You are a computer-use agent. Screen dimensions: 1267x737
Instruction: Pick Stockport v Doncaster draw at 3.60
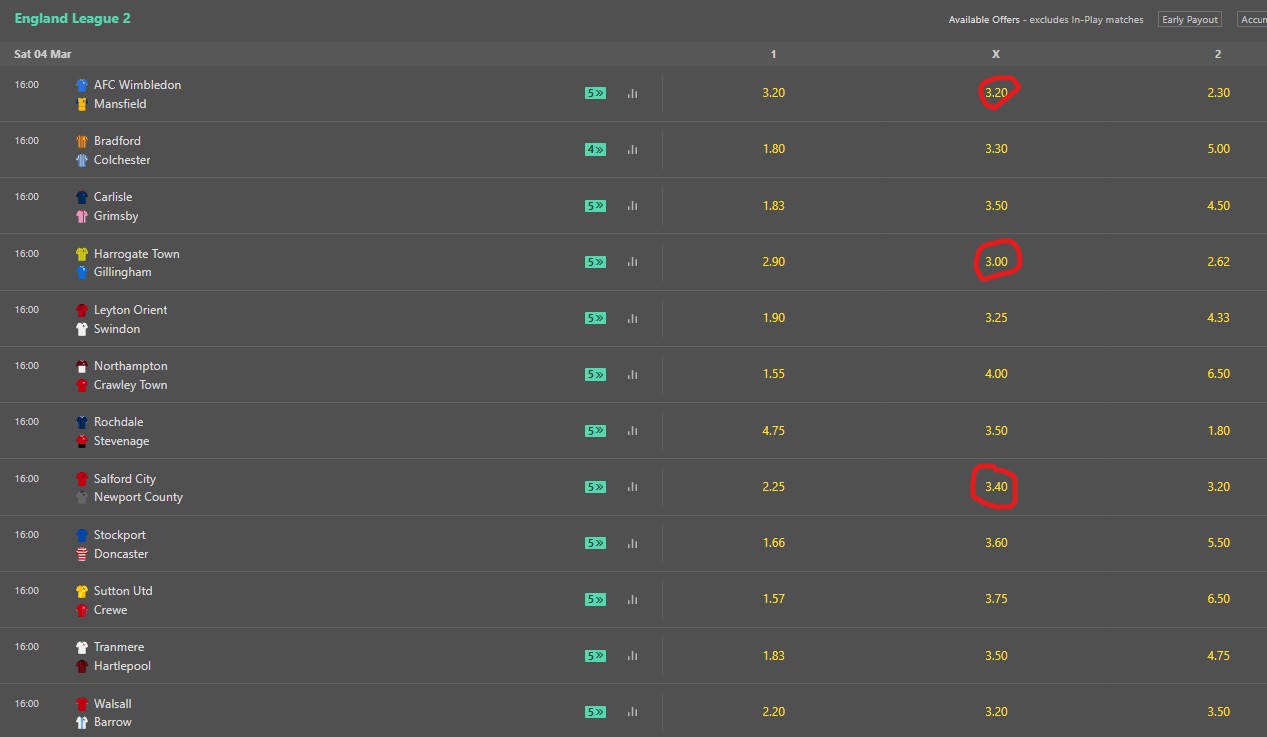[x=996, y=543]
